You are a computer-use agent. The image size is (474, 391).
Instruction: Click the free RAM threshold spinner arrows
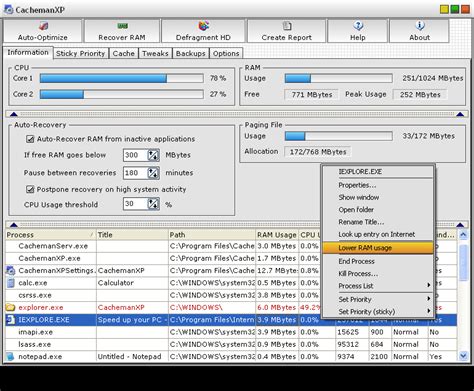click(x=153, y=155)
